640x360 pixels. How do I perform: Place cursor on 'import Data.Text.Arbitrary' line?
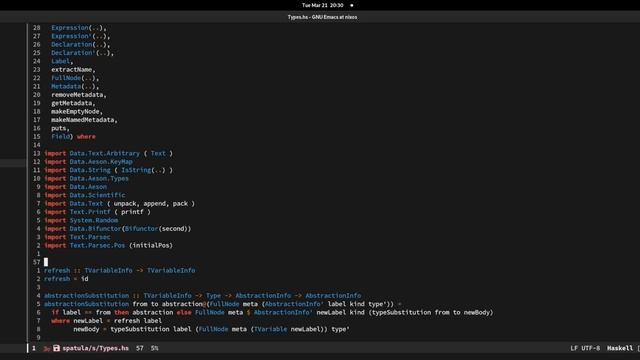coord(109,153)
